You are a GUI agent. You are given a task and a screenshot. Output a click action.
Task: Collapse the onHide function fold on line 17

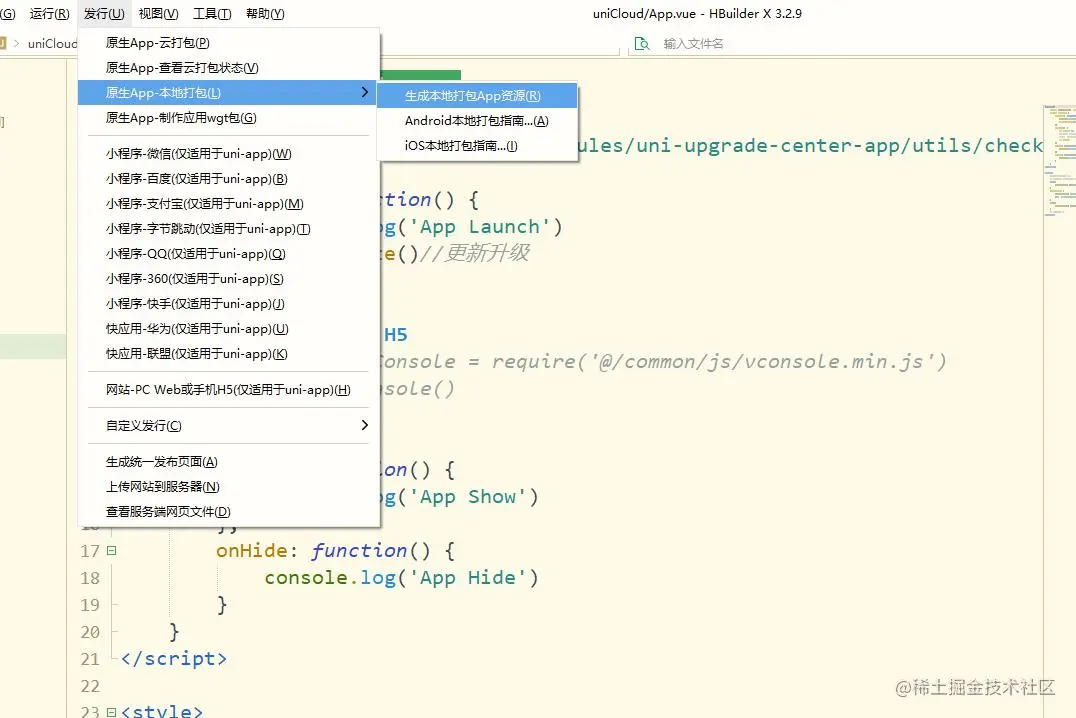(x=112, y=551)
